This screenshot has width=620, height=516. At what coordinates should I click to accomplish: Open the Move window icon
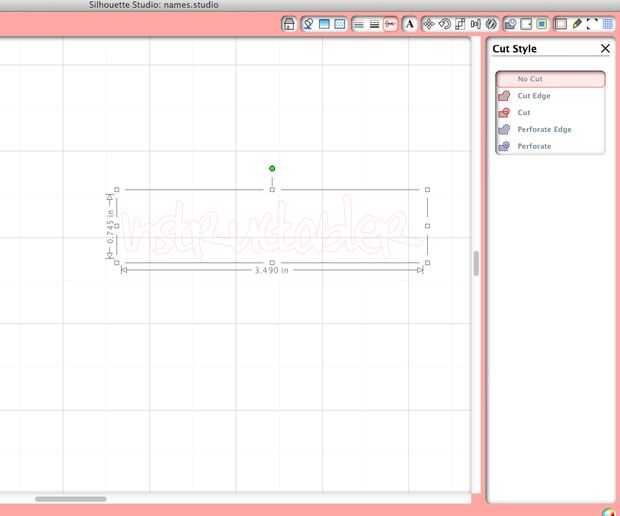[x=429, y=24]
